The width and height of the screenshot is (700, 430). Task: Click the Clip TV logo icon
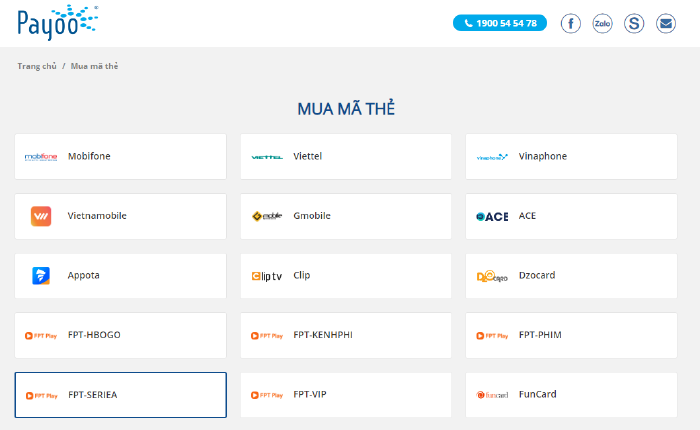click(x=267, y=276)
